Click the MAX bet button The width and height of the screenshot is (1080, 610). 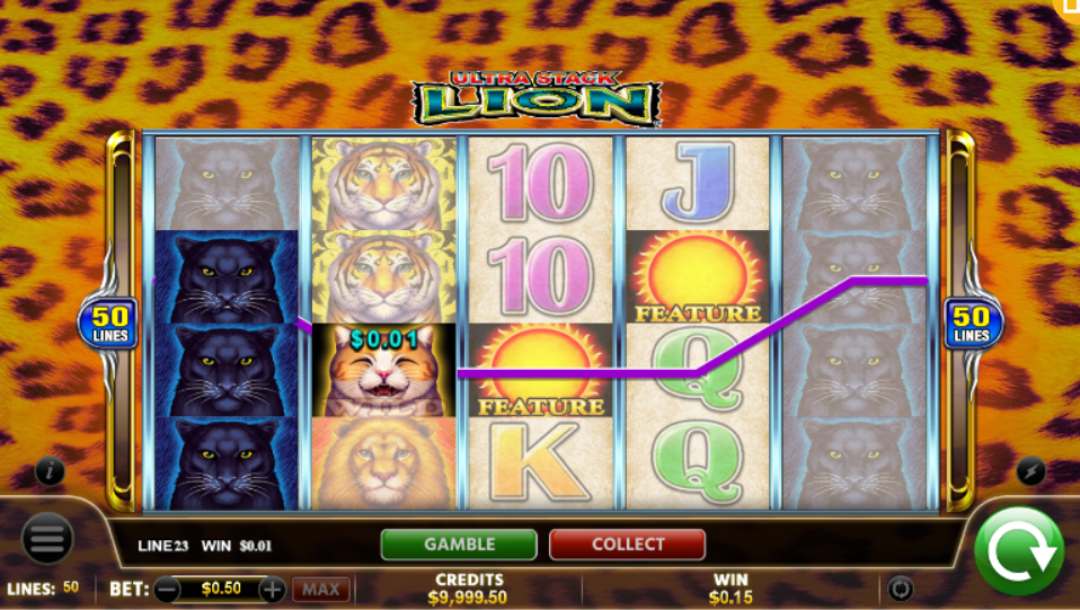click(x=321, y=590)
